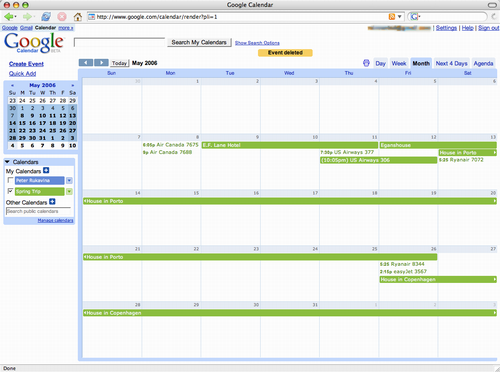Select the Month view tab
Image resolution: width=500 pixels, height=372 pixels.
coord(421,63)
